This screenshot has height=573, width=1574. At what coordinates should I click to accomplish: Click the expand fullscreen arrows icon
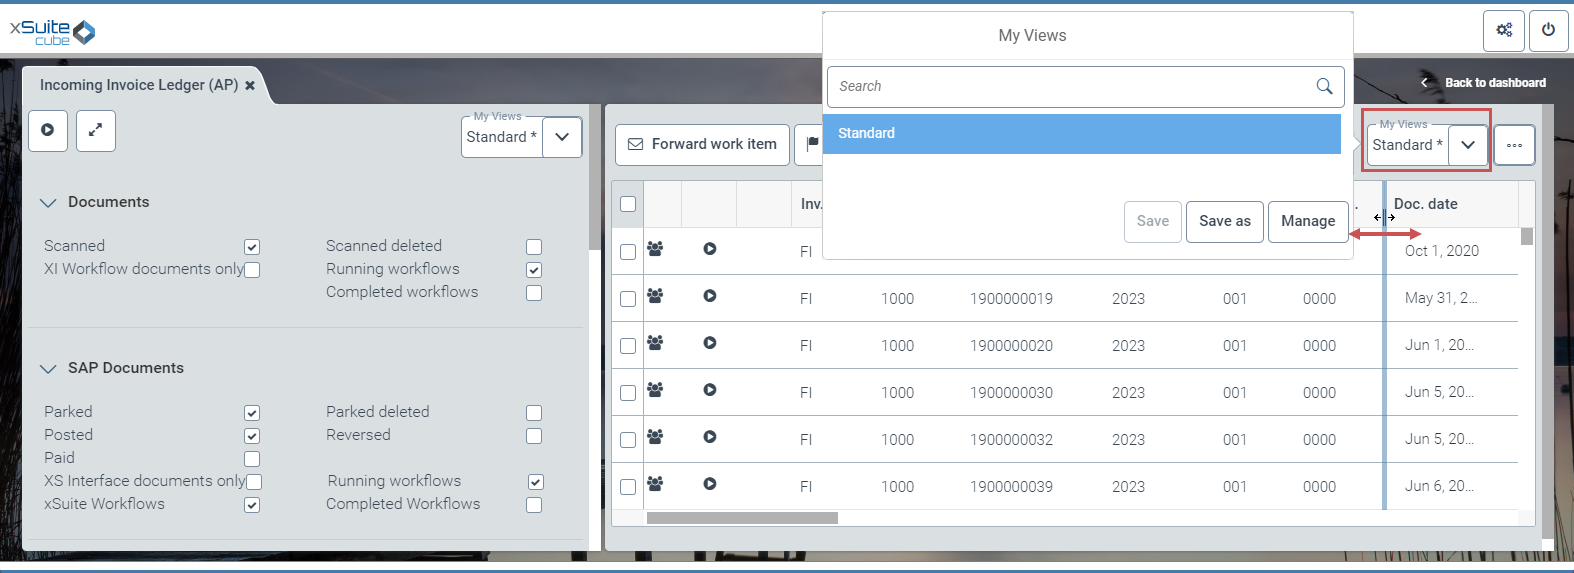96,130
